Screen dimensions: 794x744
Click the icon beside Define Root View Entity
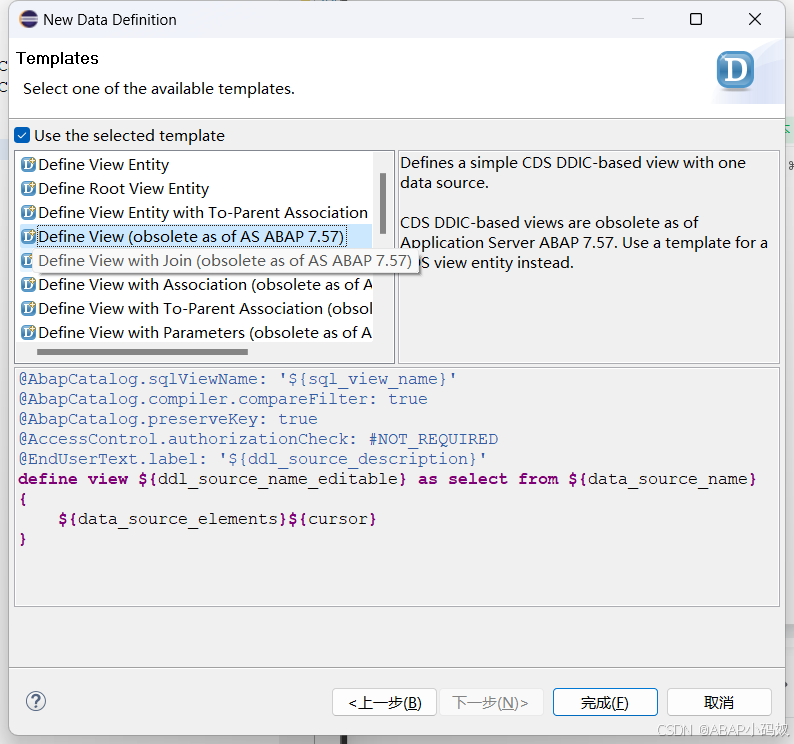[28, 188]
